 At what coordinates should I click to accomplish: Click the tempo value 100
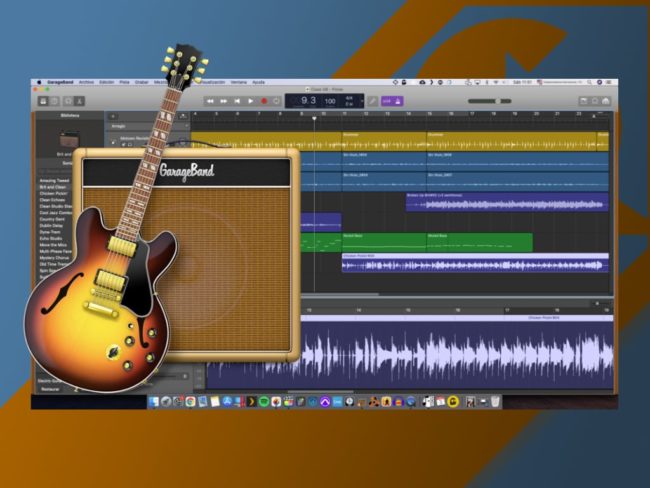pyautogui.click(x=330, y=101)
